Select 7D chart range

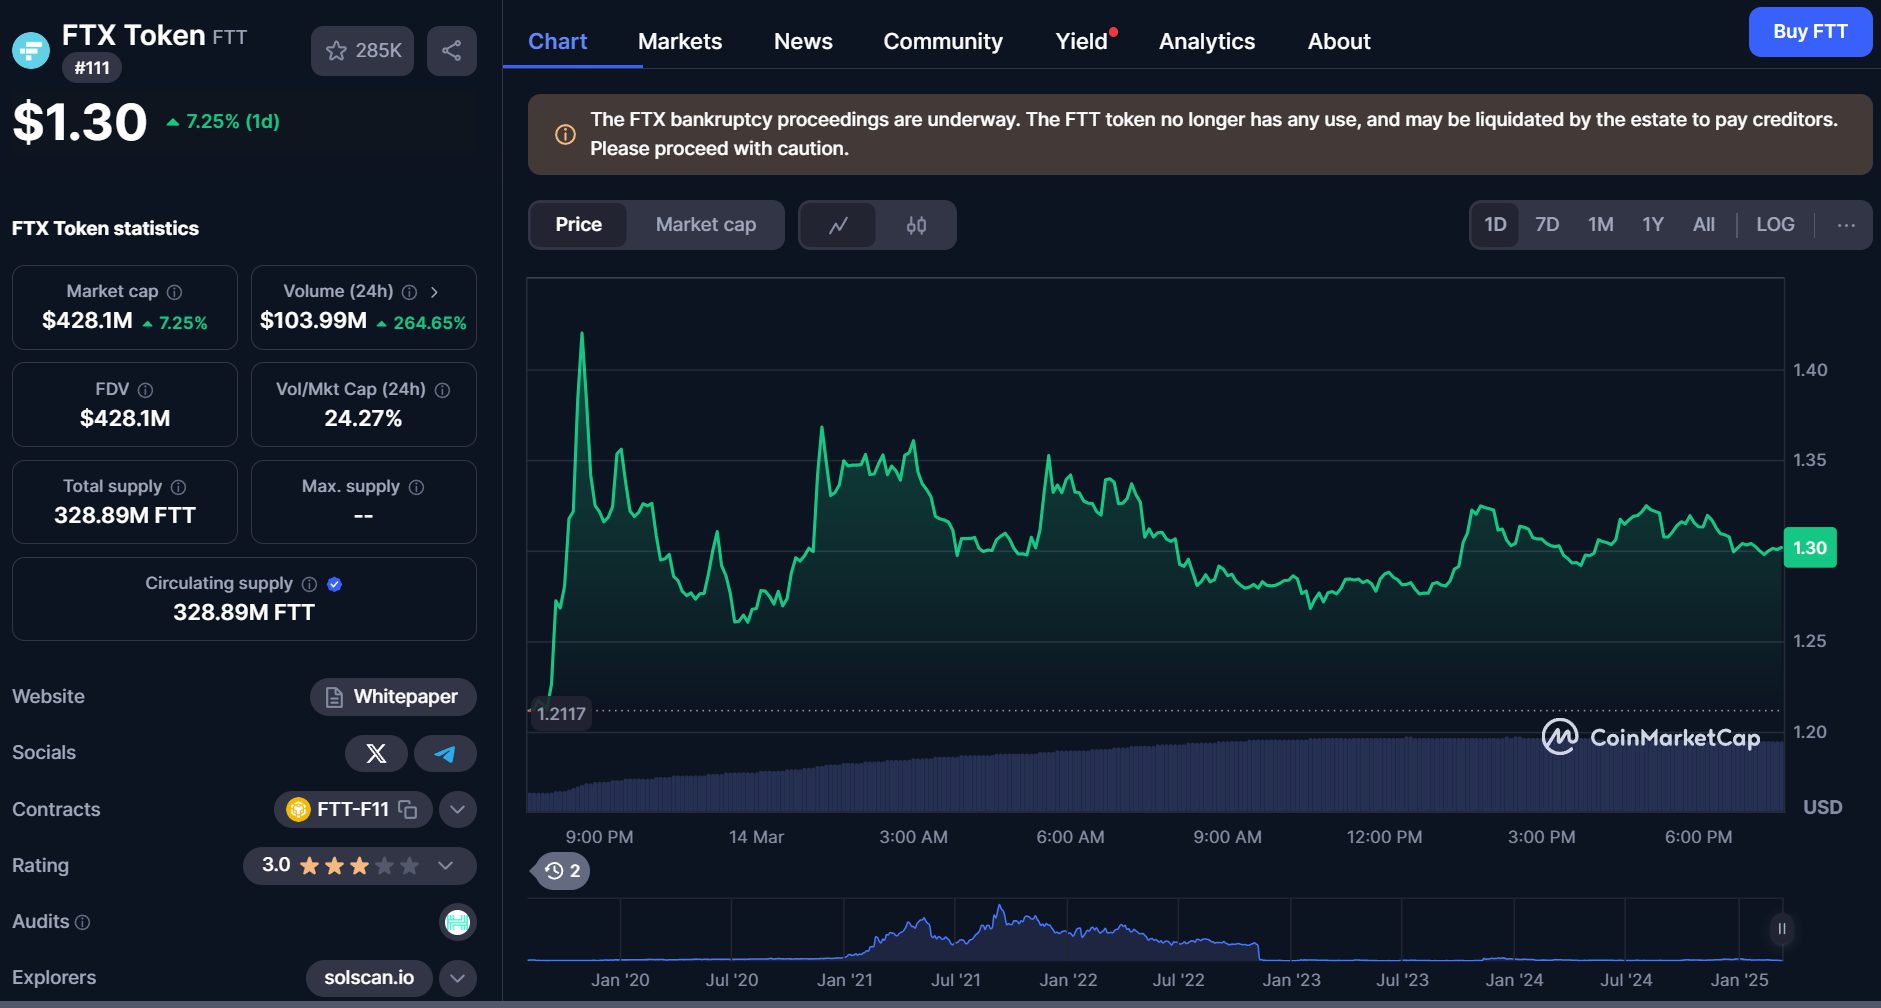click(1547, 225)
